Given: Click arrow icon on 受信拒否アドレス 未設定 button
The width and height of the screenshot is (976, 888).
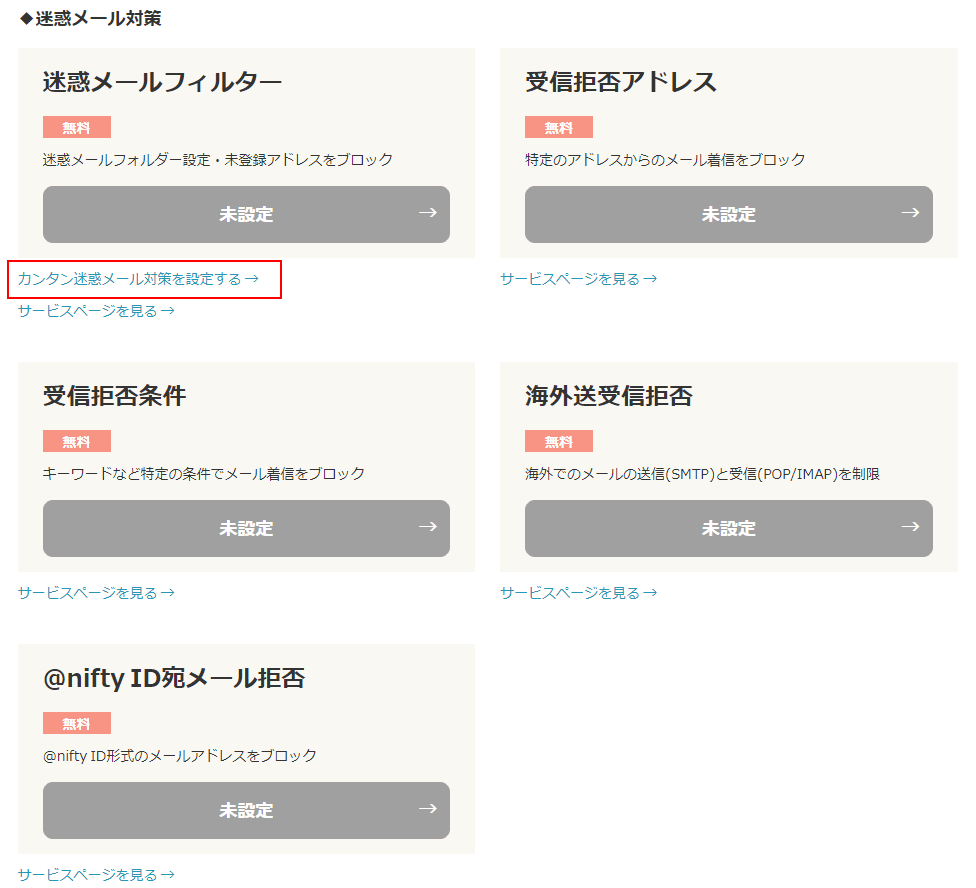Looking at the screenshot, I should pos(910,213).
